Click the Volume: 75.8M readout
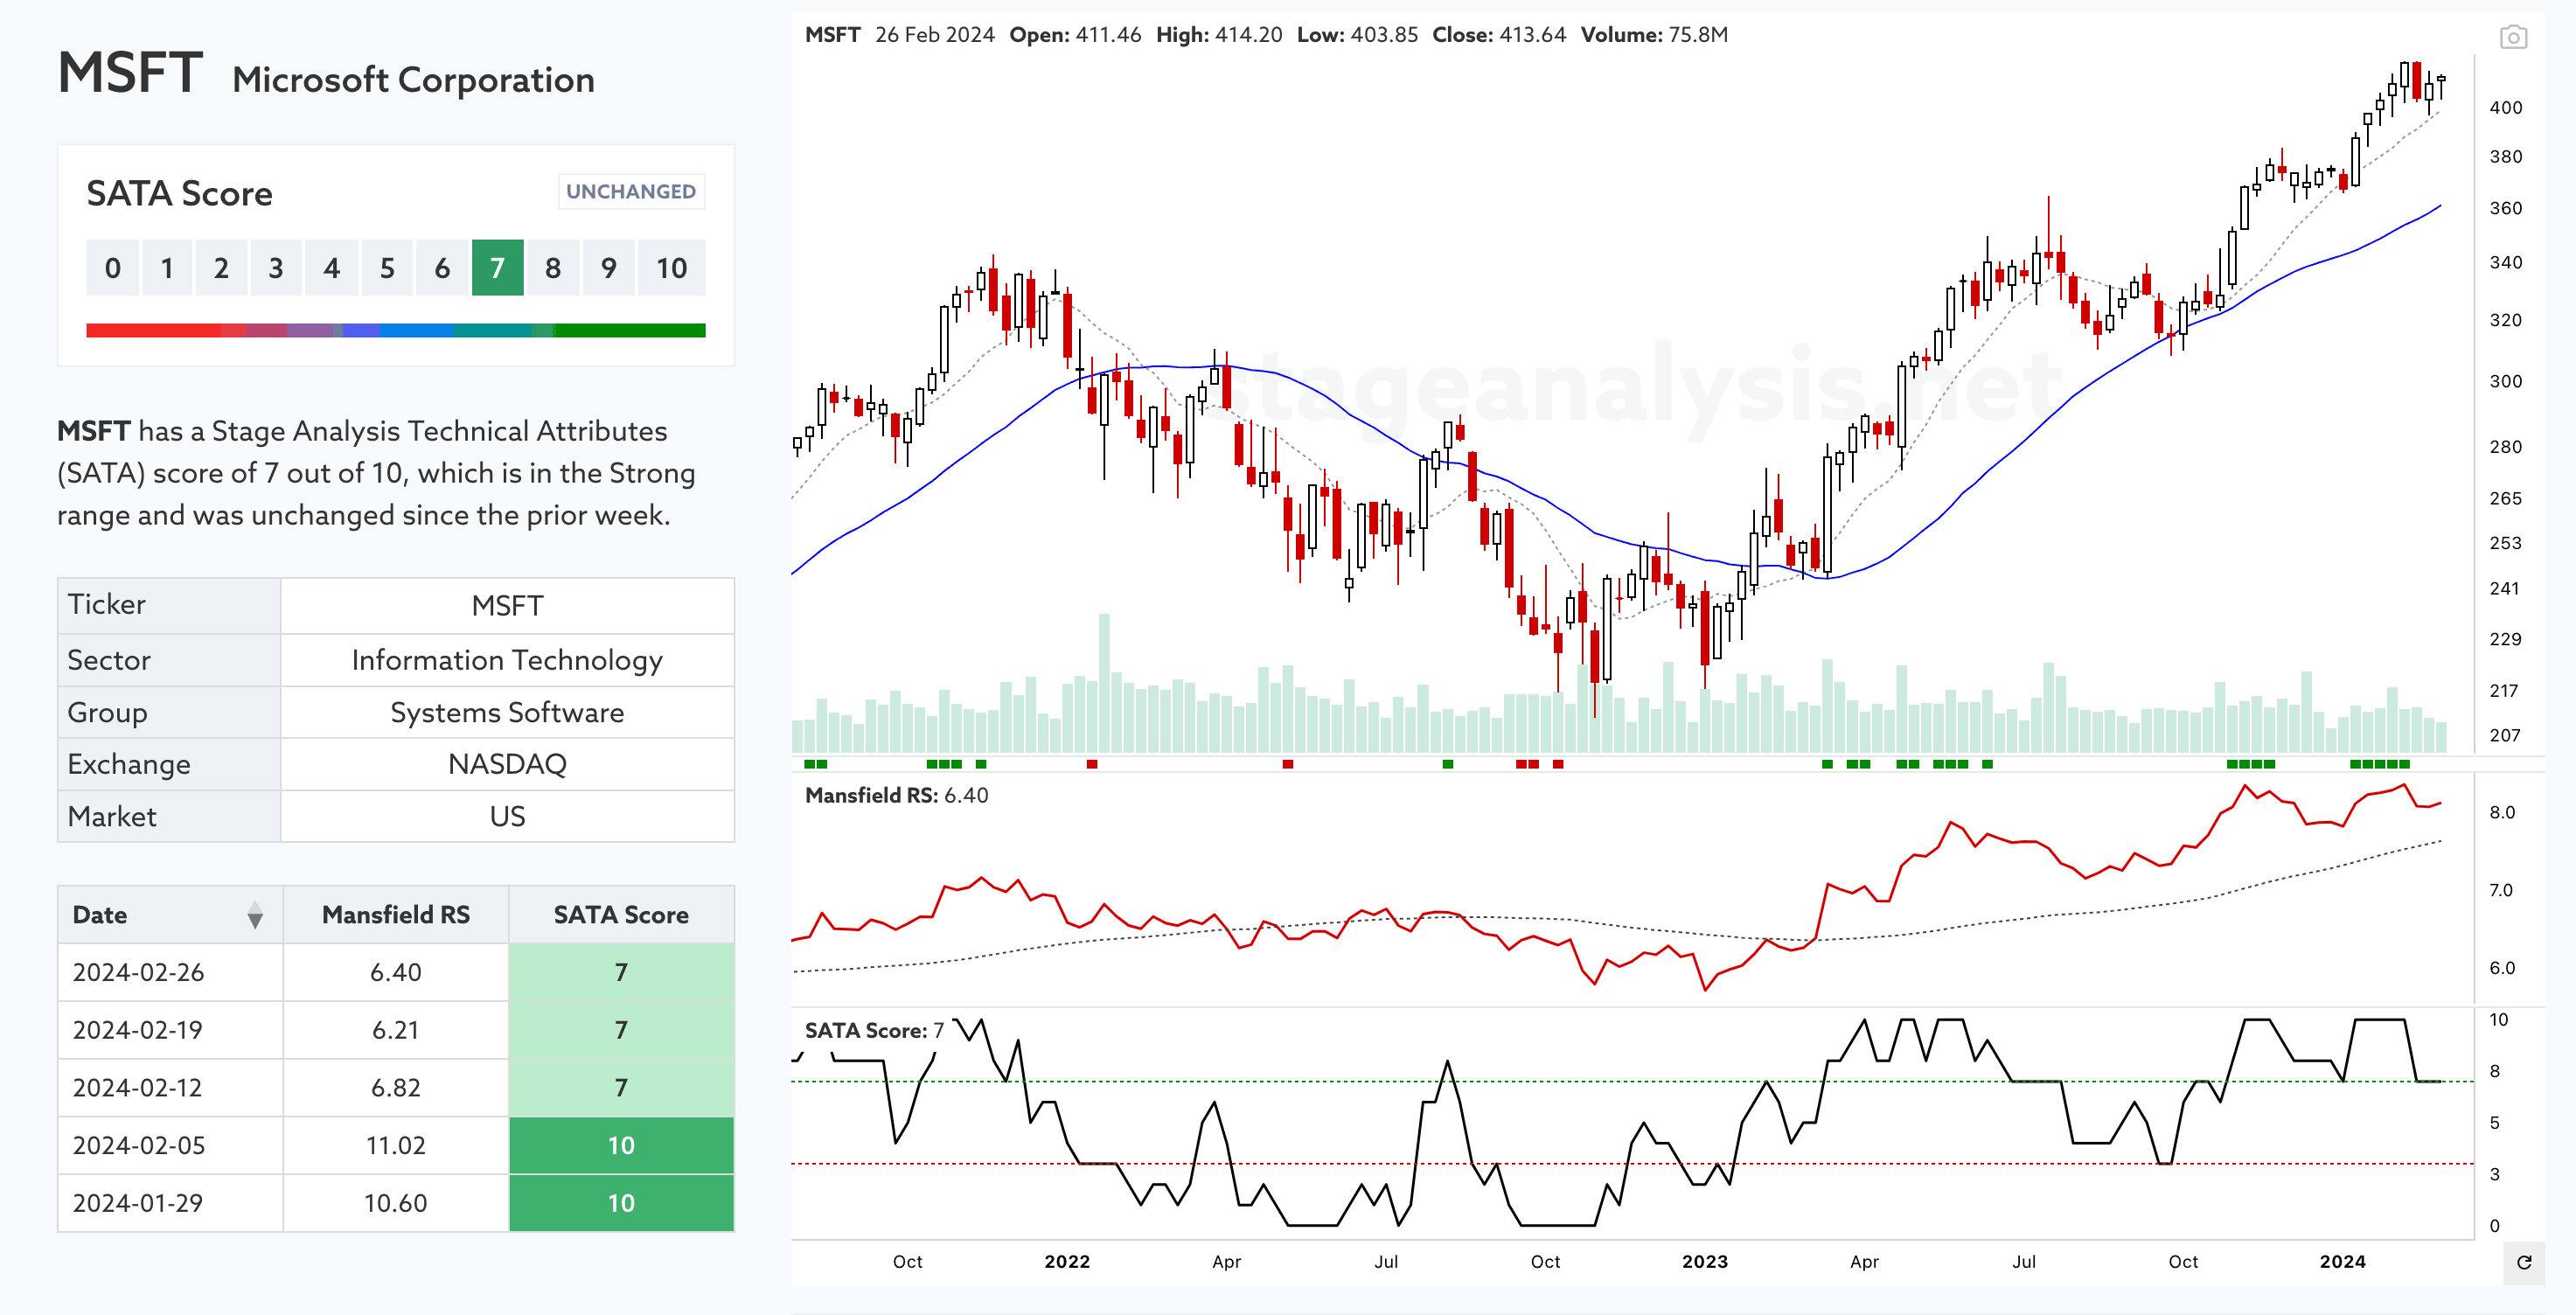Viewport: 2576px width, 1315px height. [1654, 35]
